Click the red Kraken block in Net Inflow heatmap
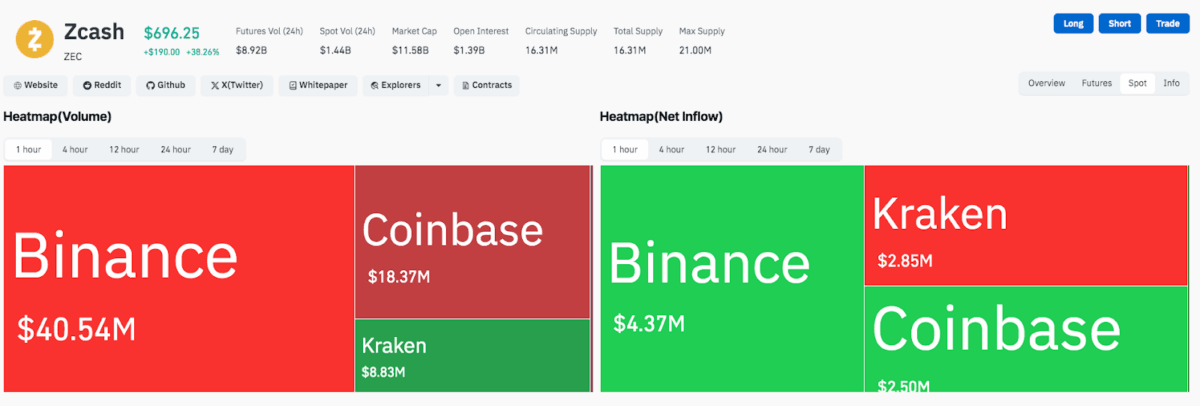 coord(1027,226)
